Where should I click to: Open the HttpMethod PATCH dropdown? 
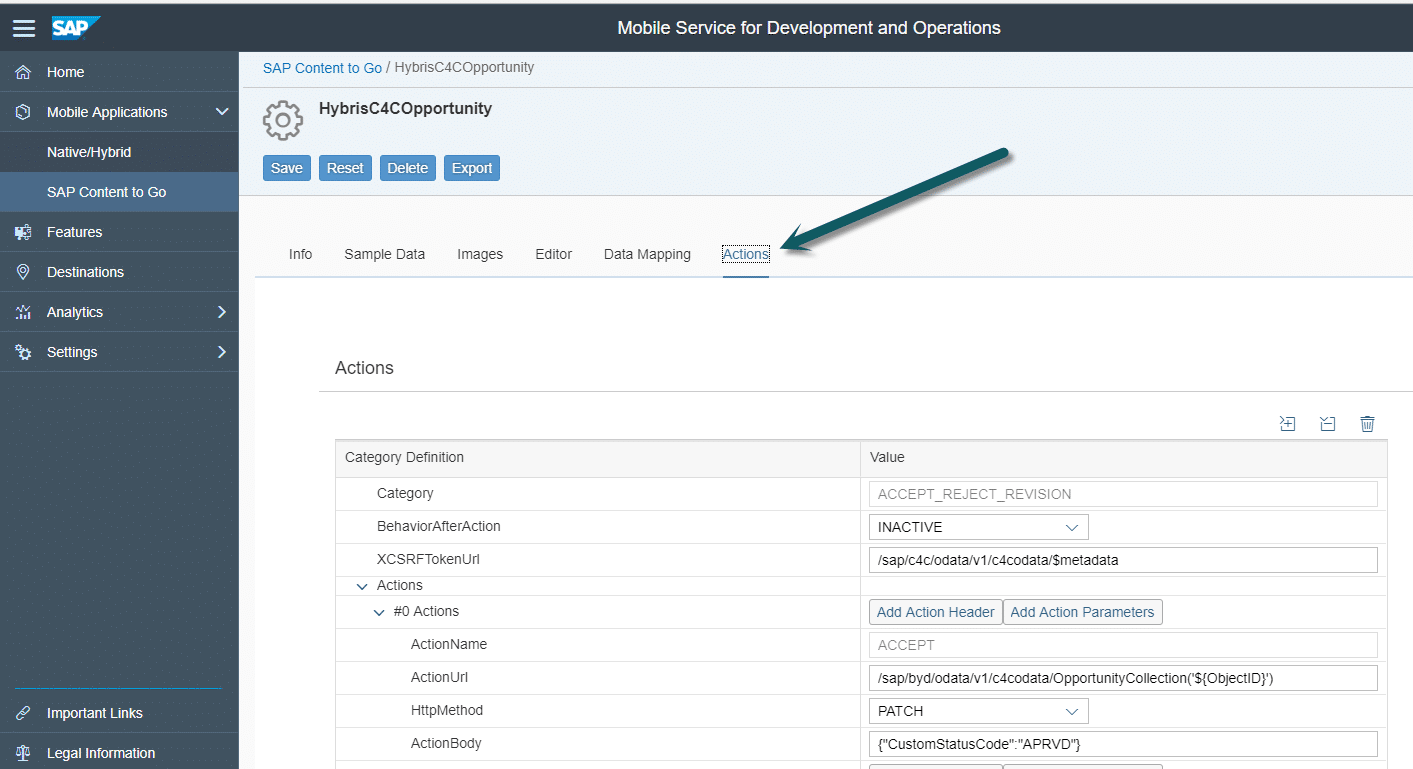tap(977, 711)
